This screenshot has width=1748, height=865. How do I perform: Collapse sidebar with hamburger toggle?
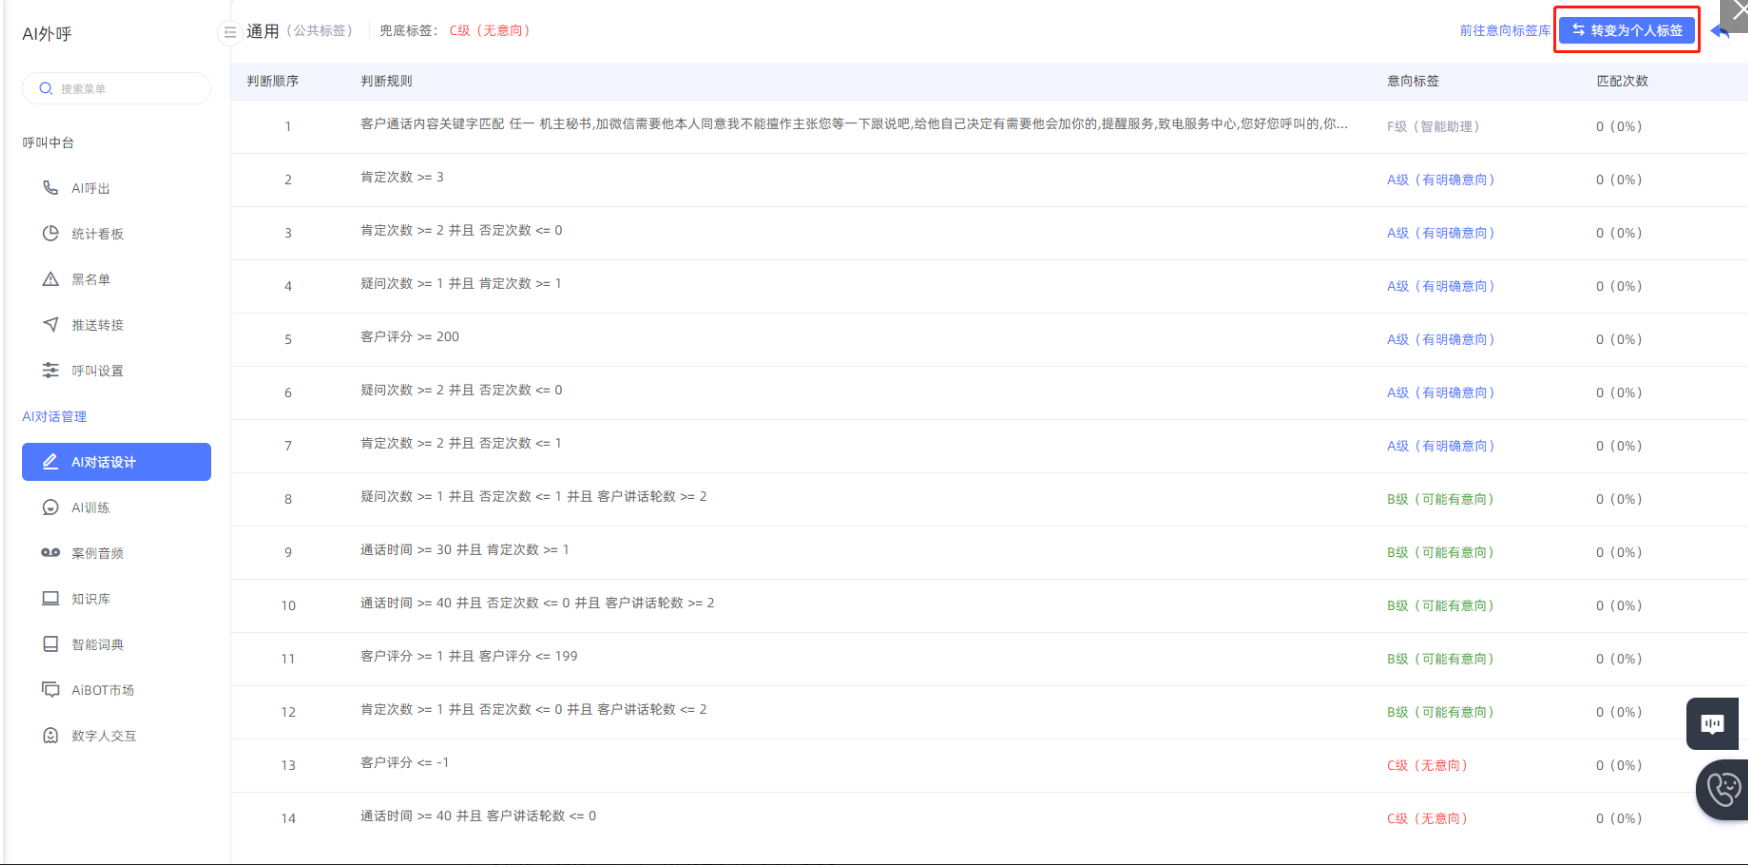point(229,32)
